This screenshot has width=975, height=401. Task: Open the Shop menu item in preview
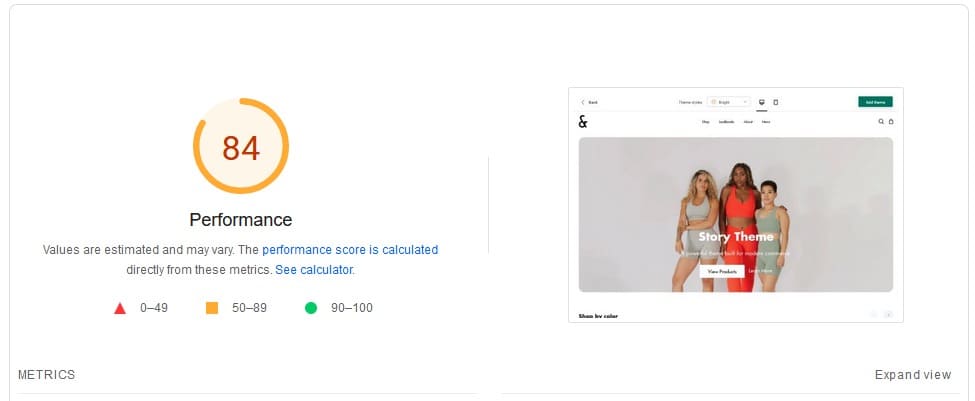pos(705,122)
